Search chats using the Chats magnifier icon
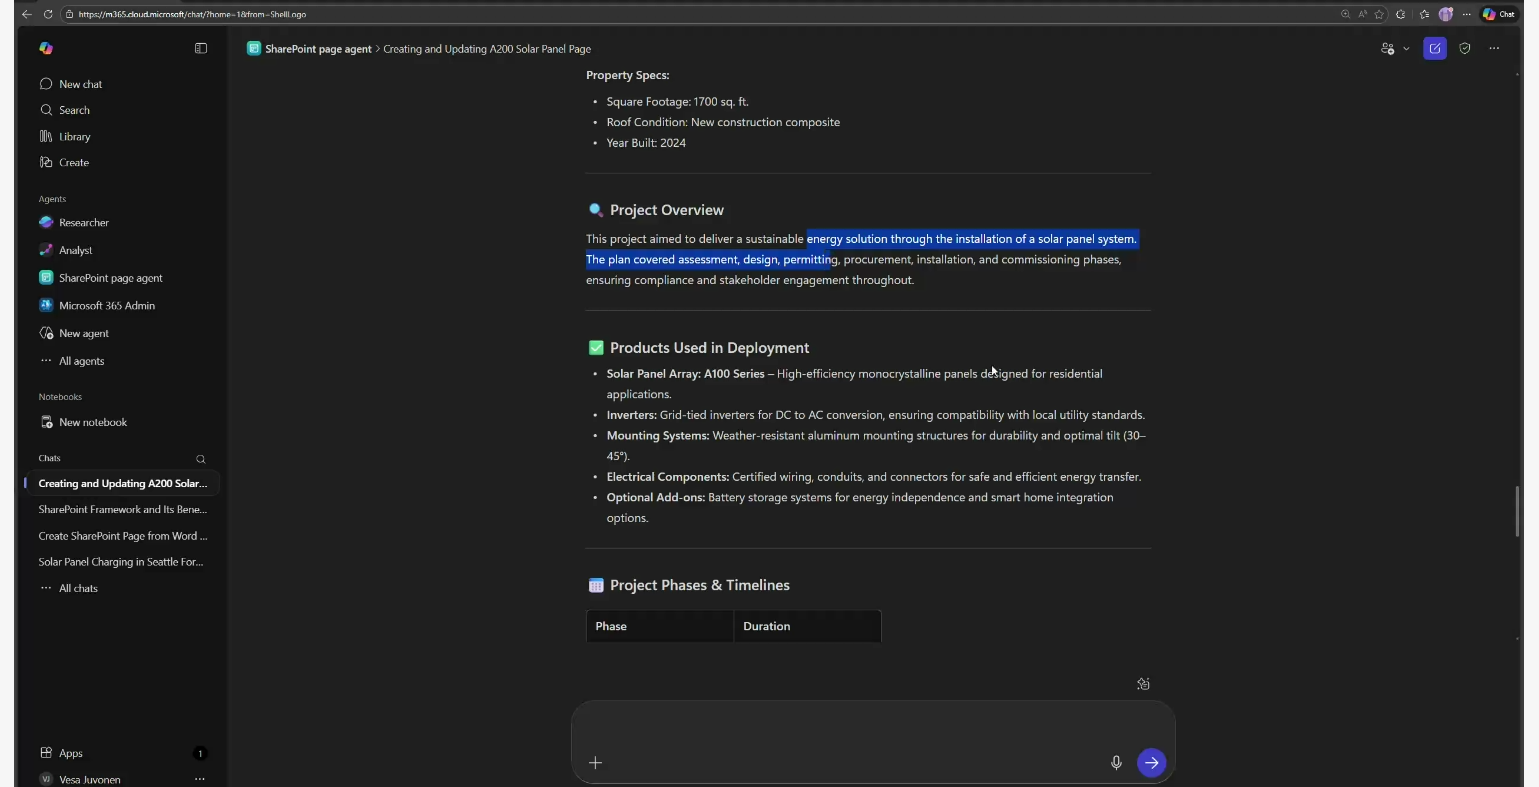The height and width of the screenshot is (787, 1539). tap(201, 459)
